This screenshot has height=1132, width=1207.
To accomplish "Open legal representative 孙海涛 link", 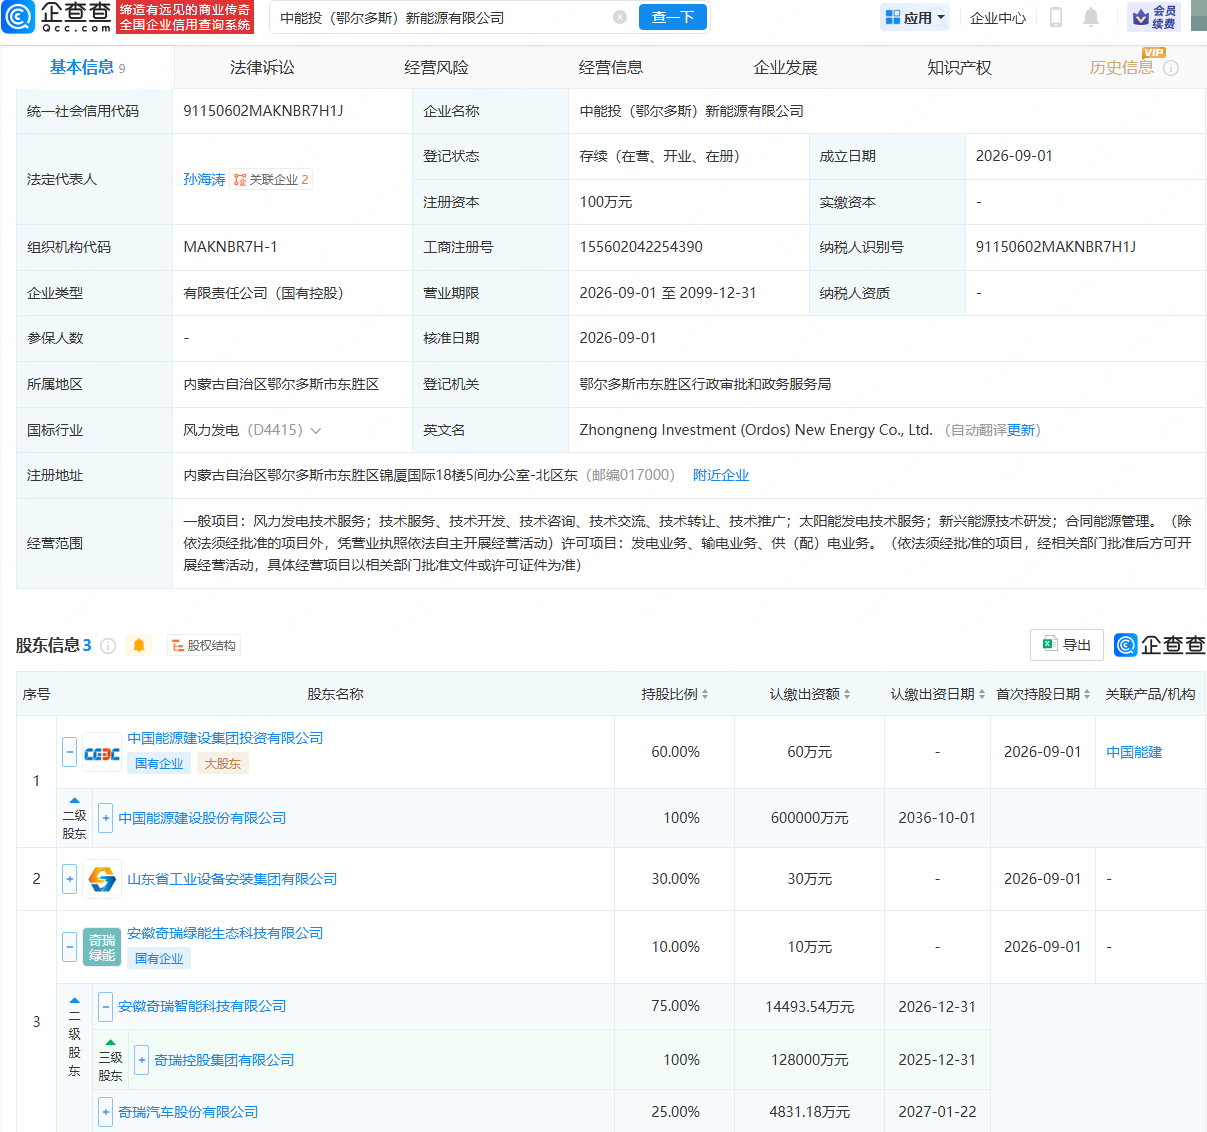I will click(x=204, y=180).
